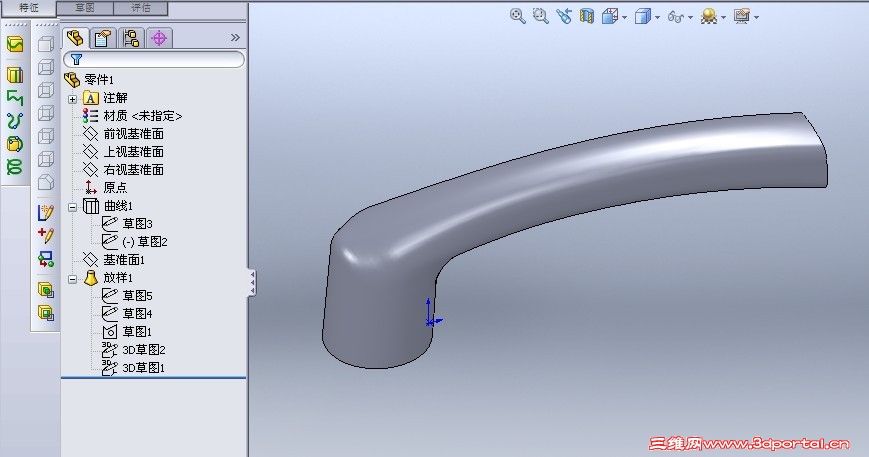Open the View Settings dropdown arrow

click(756, 18)
